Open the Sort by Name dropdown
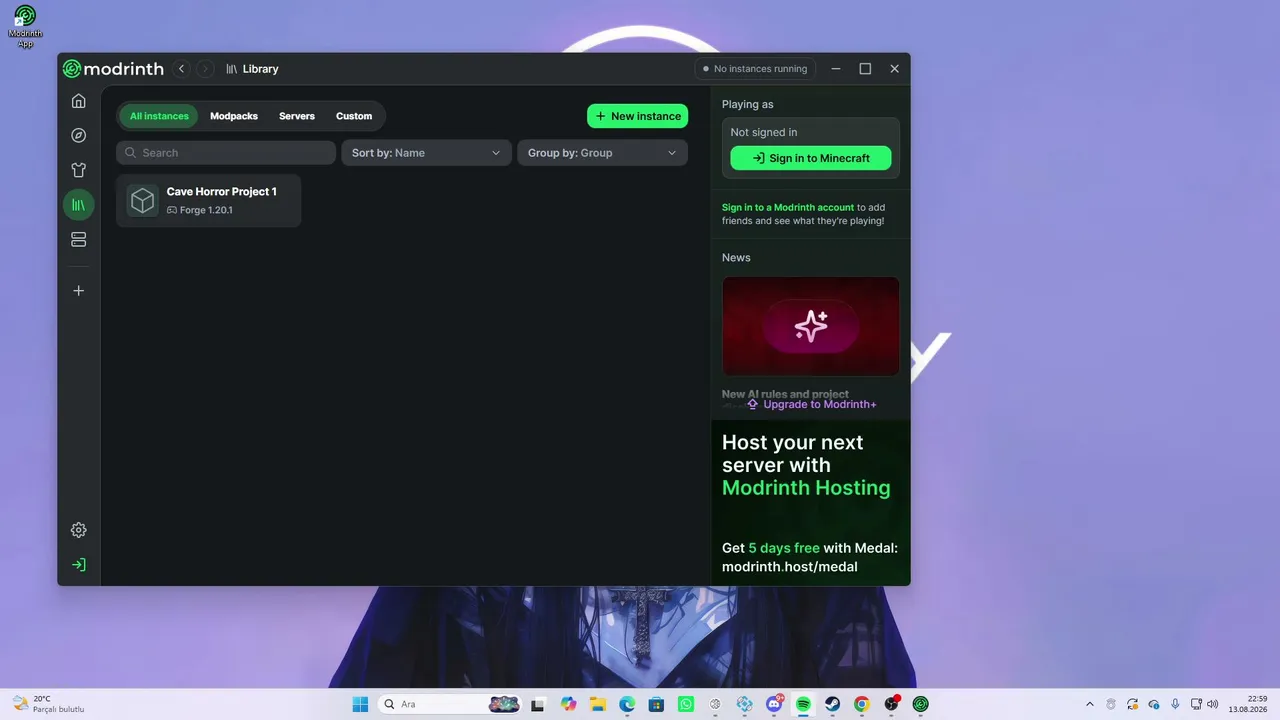1280x720 pixels. point(426,153)
